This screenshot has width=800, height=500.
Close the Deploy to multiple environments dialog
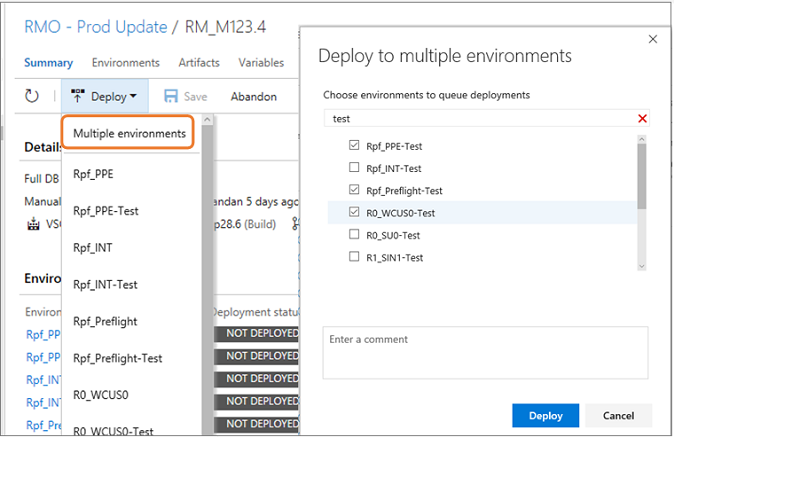pos(653,39)
